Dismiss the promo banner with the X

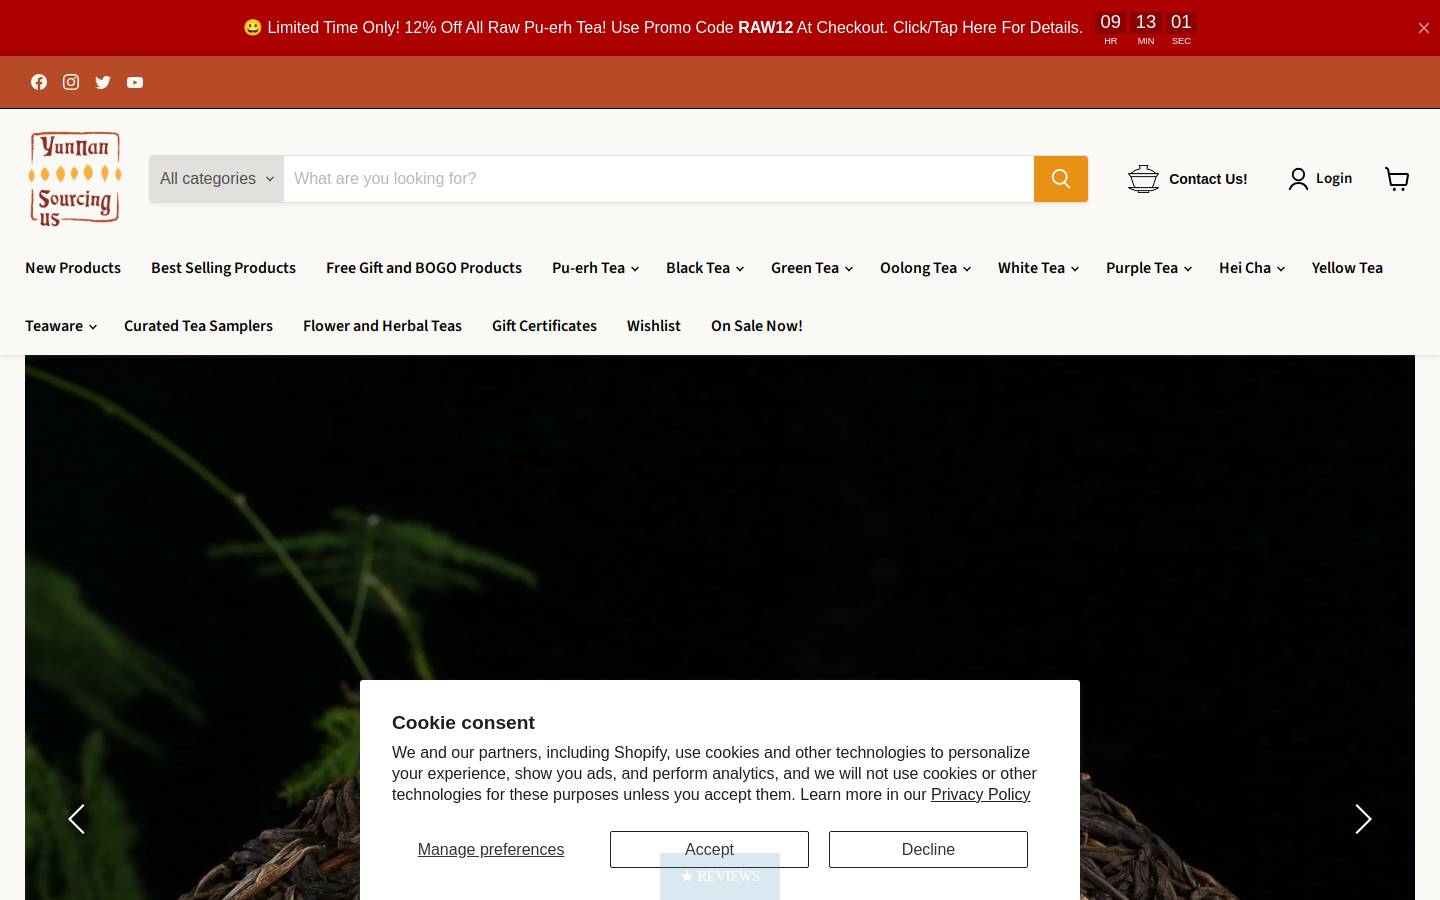pos(1424,28)
